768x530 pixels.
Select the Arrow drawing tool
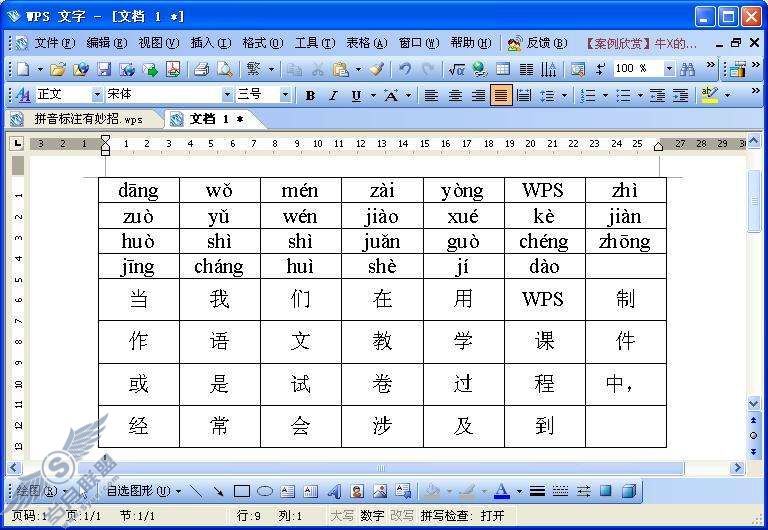pyautogui.click(x=218, y=491)
